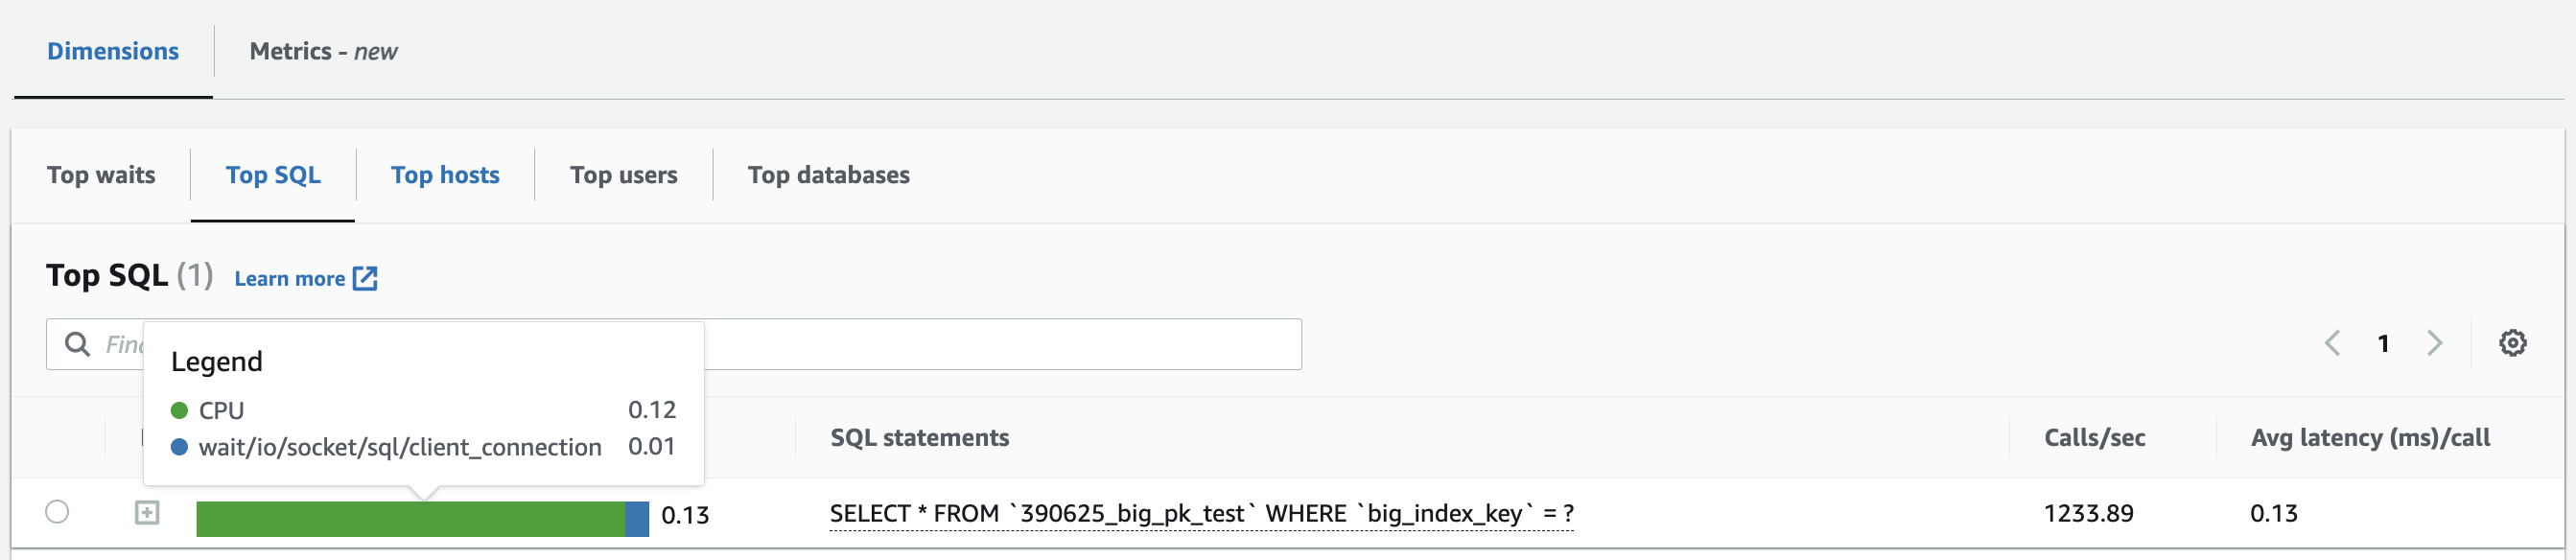Click the blue client_connection legend dot
The image size is (2576, 560).
click(x=180, y=447)
